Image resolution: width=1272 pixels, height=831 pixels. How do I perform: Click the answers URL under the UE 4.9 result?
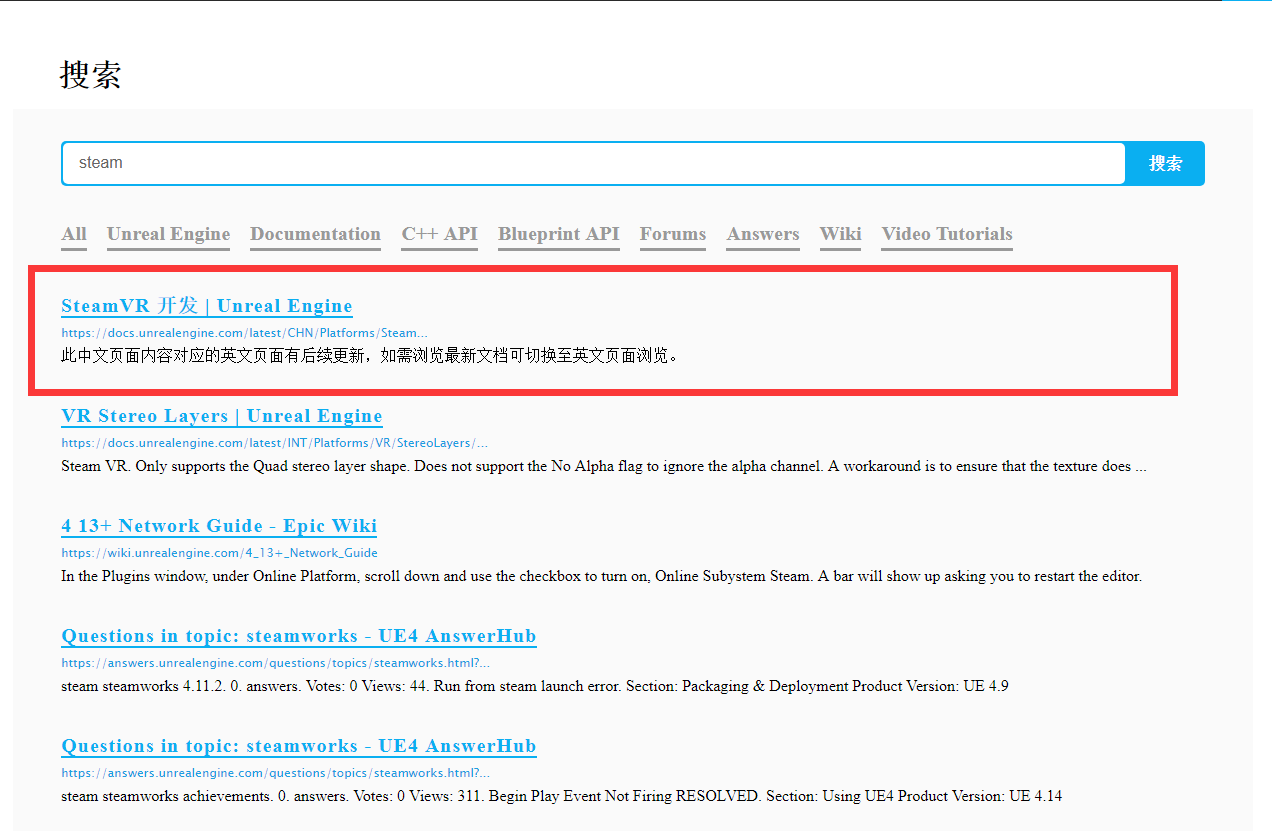coord(275,663)
